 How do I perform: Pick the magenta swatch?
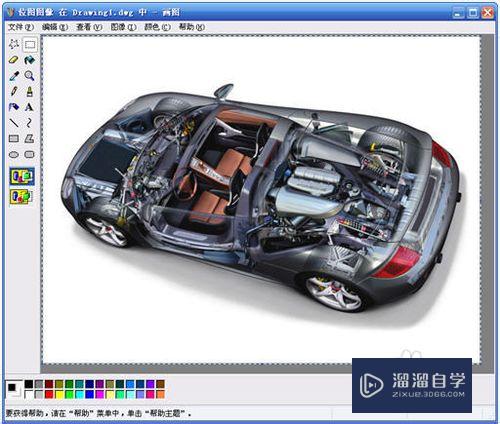click(99, 395)
